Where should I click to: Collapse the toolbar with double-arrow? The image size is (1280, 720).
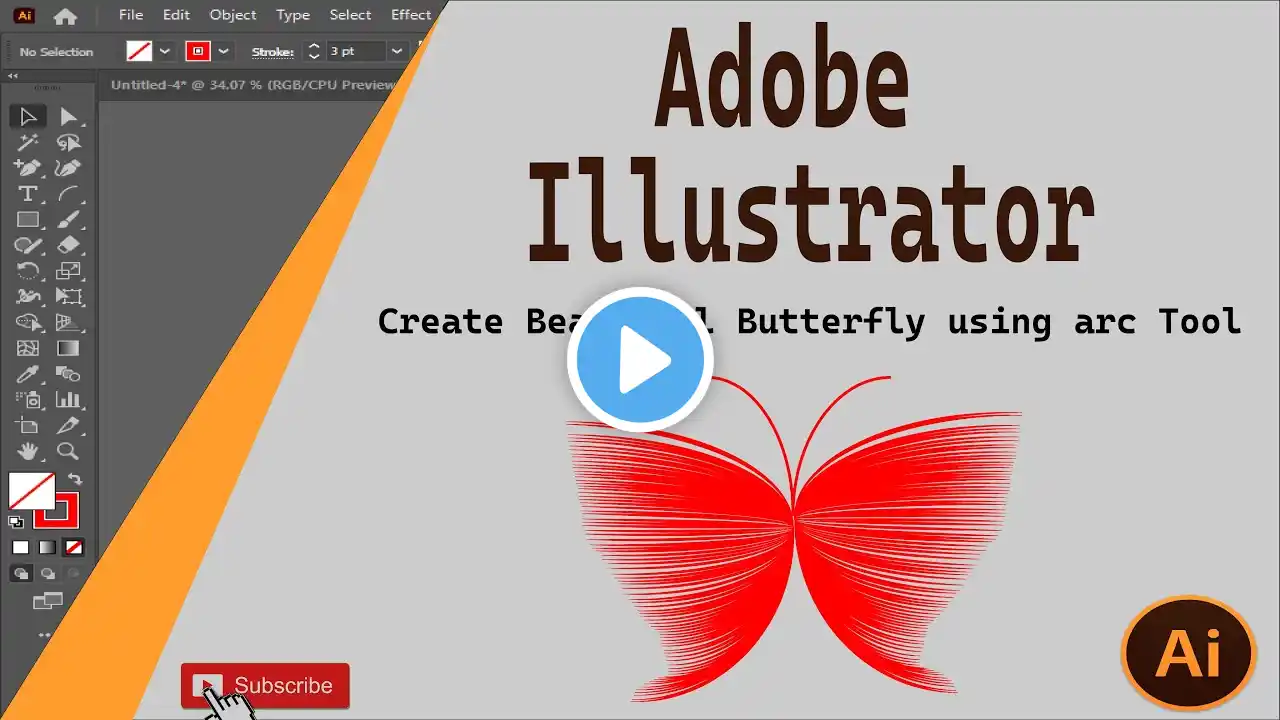pos(13,76)
